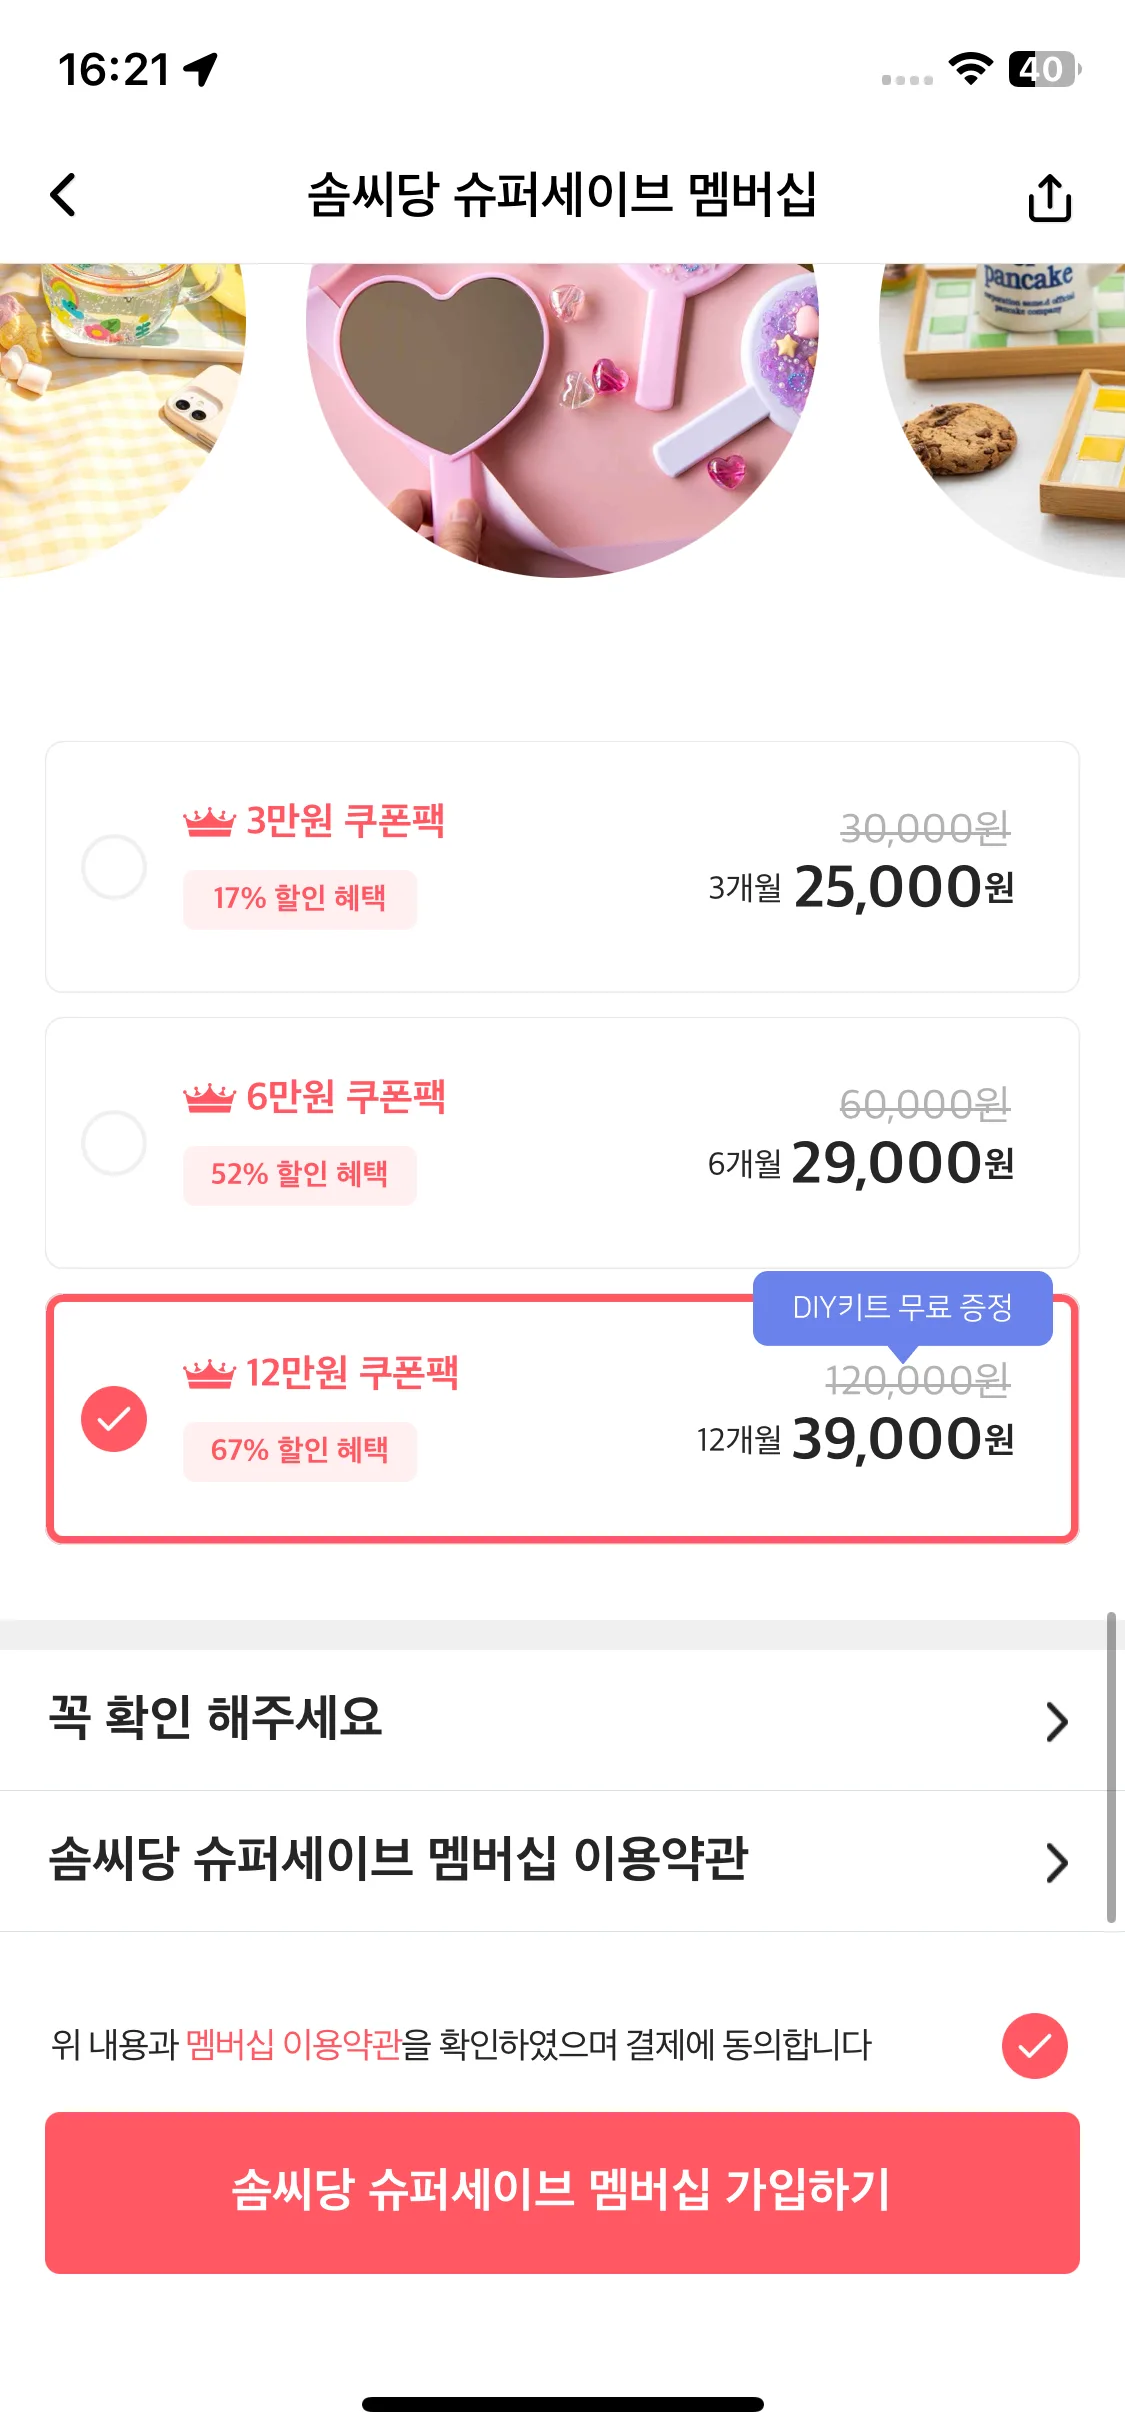Click the scrollbar on the right edge
This screenshot has height=2436, width=1125.
tap(1111, 1767)
